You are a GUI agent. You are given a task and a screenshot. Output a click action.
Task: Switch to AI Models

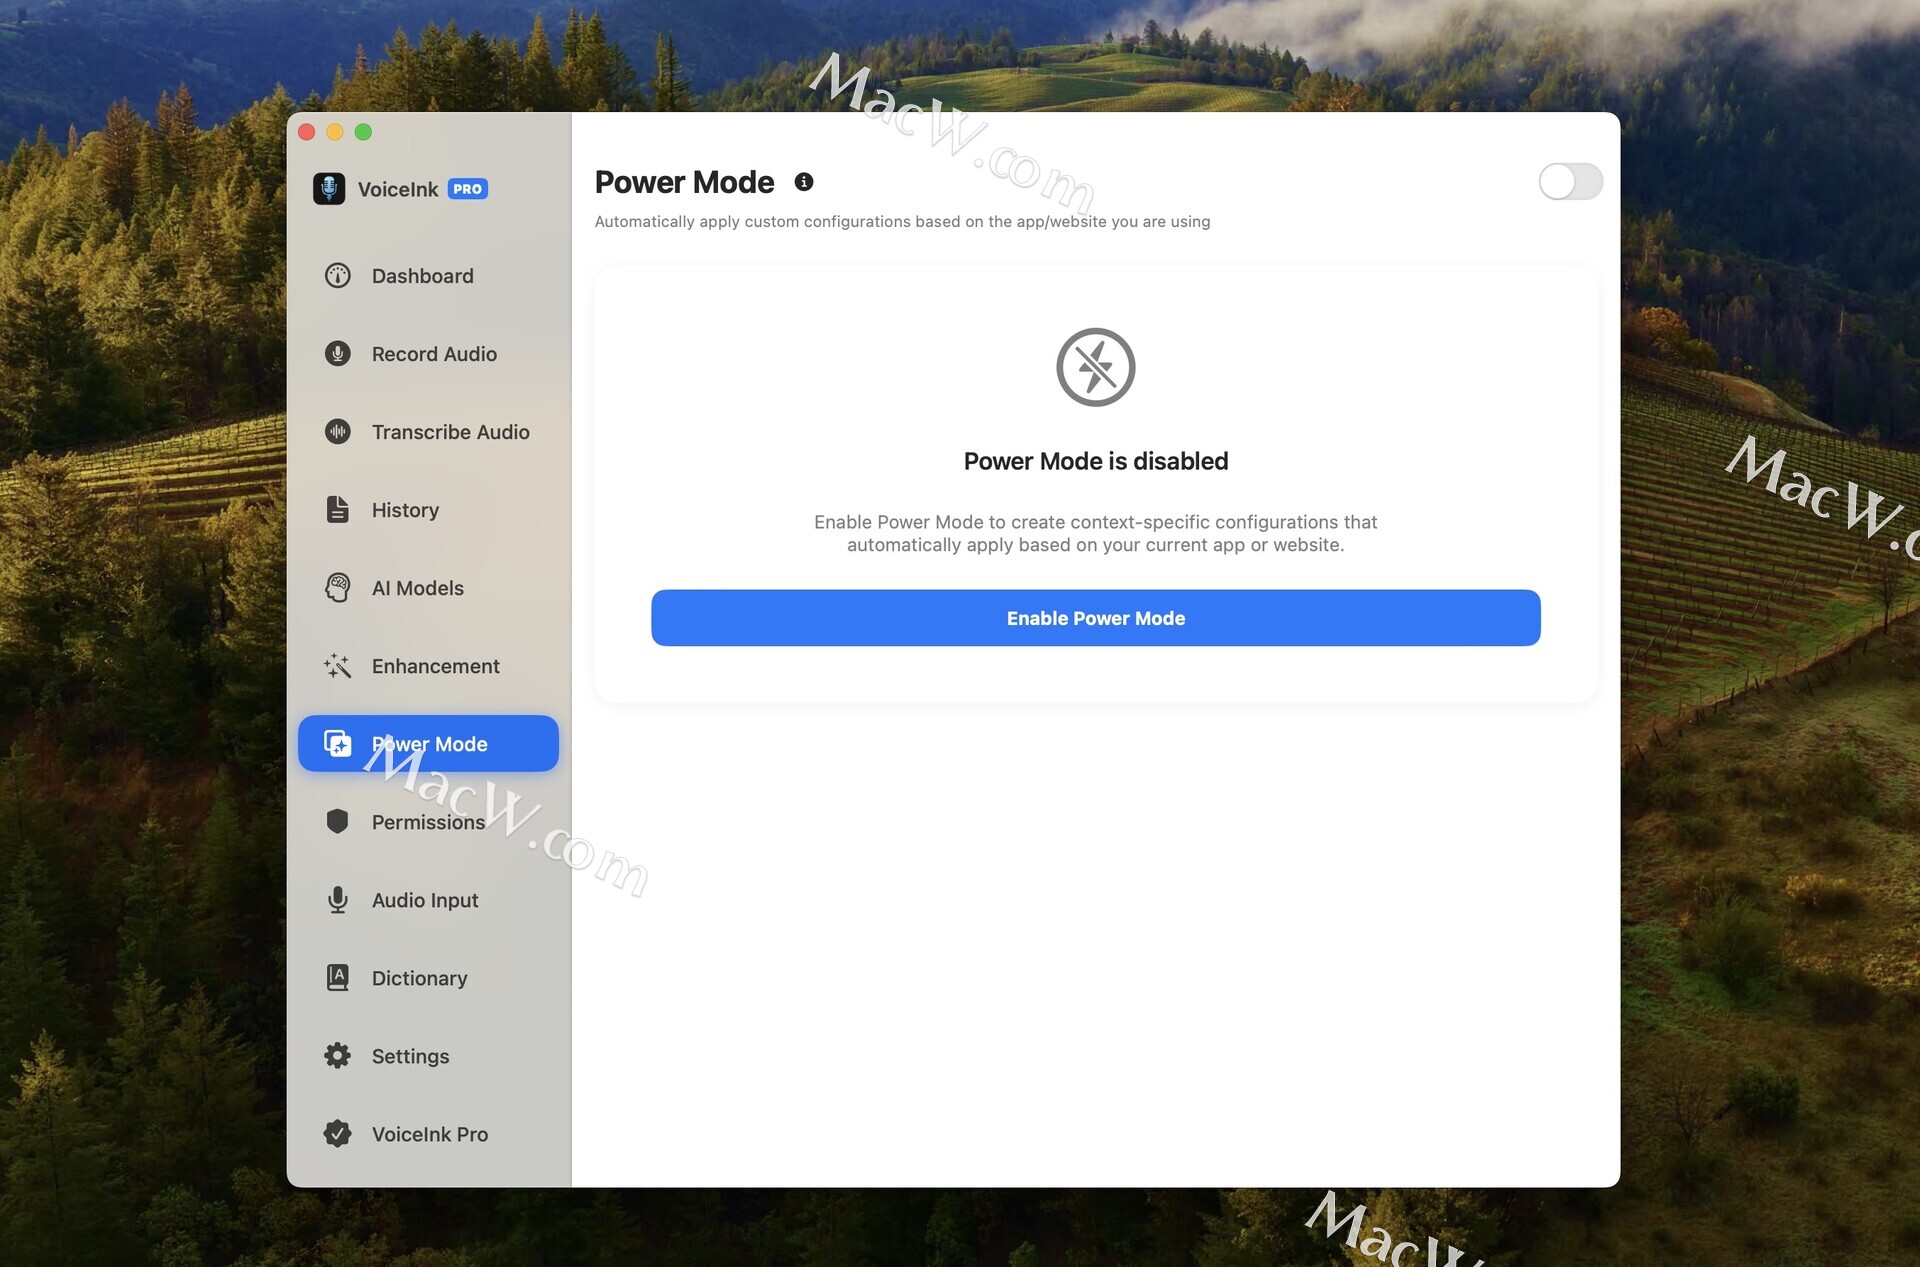[428, 588]
